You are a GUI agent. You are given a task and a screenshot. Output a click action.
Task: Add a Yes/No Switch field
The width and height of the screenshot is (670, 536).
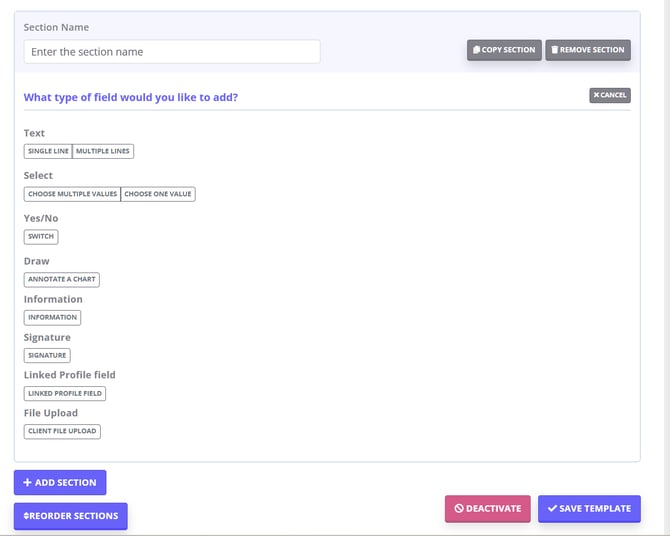41,237
